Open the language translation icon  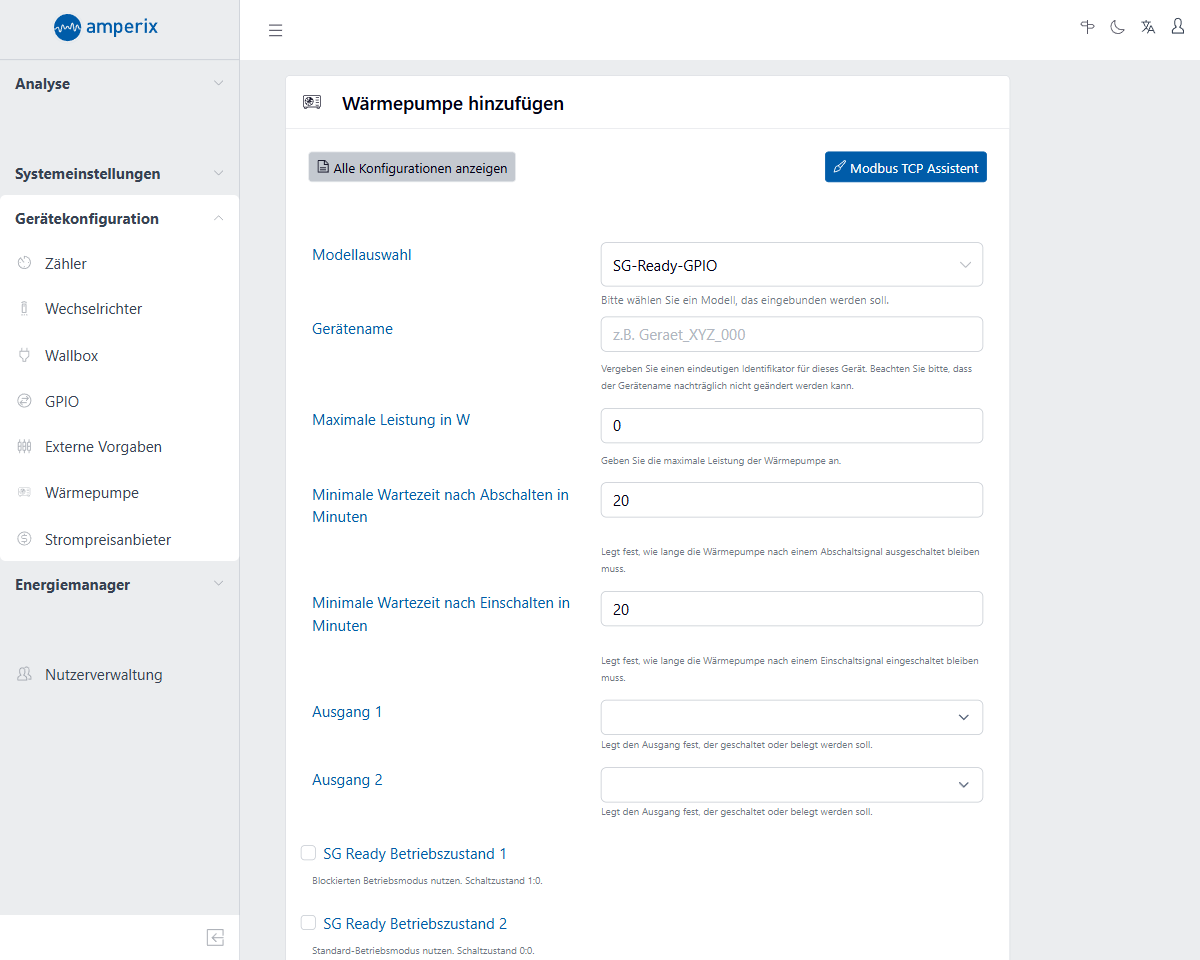[1148, 28]
